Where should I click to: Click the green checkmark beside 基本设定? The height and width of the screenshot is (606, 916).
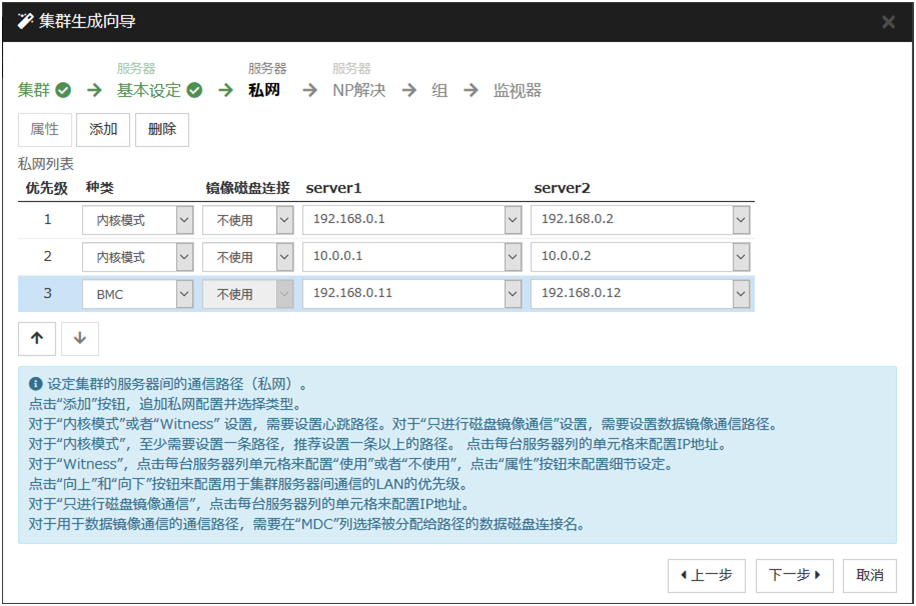point(195,91)
